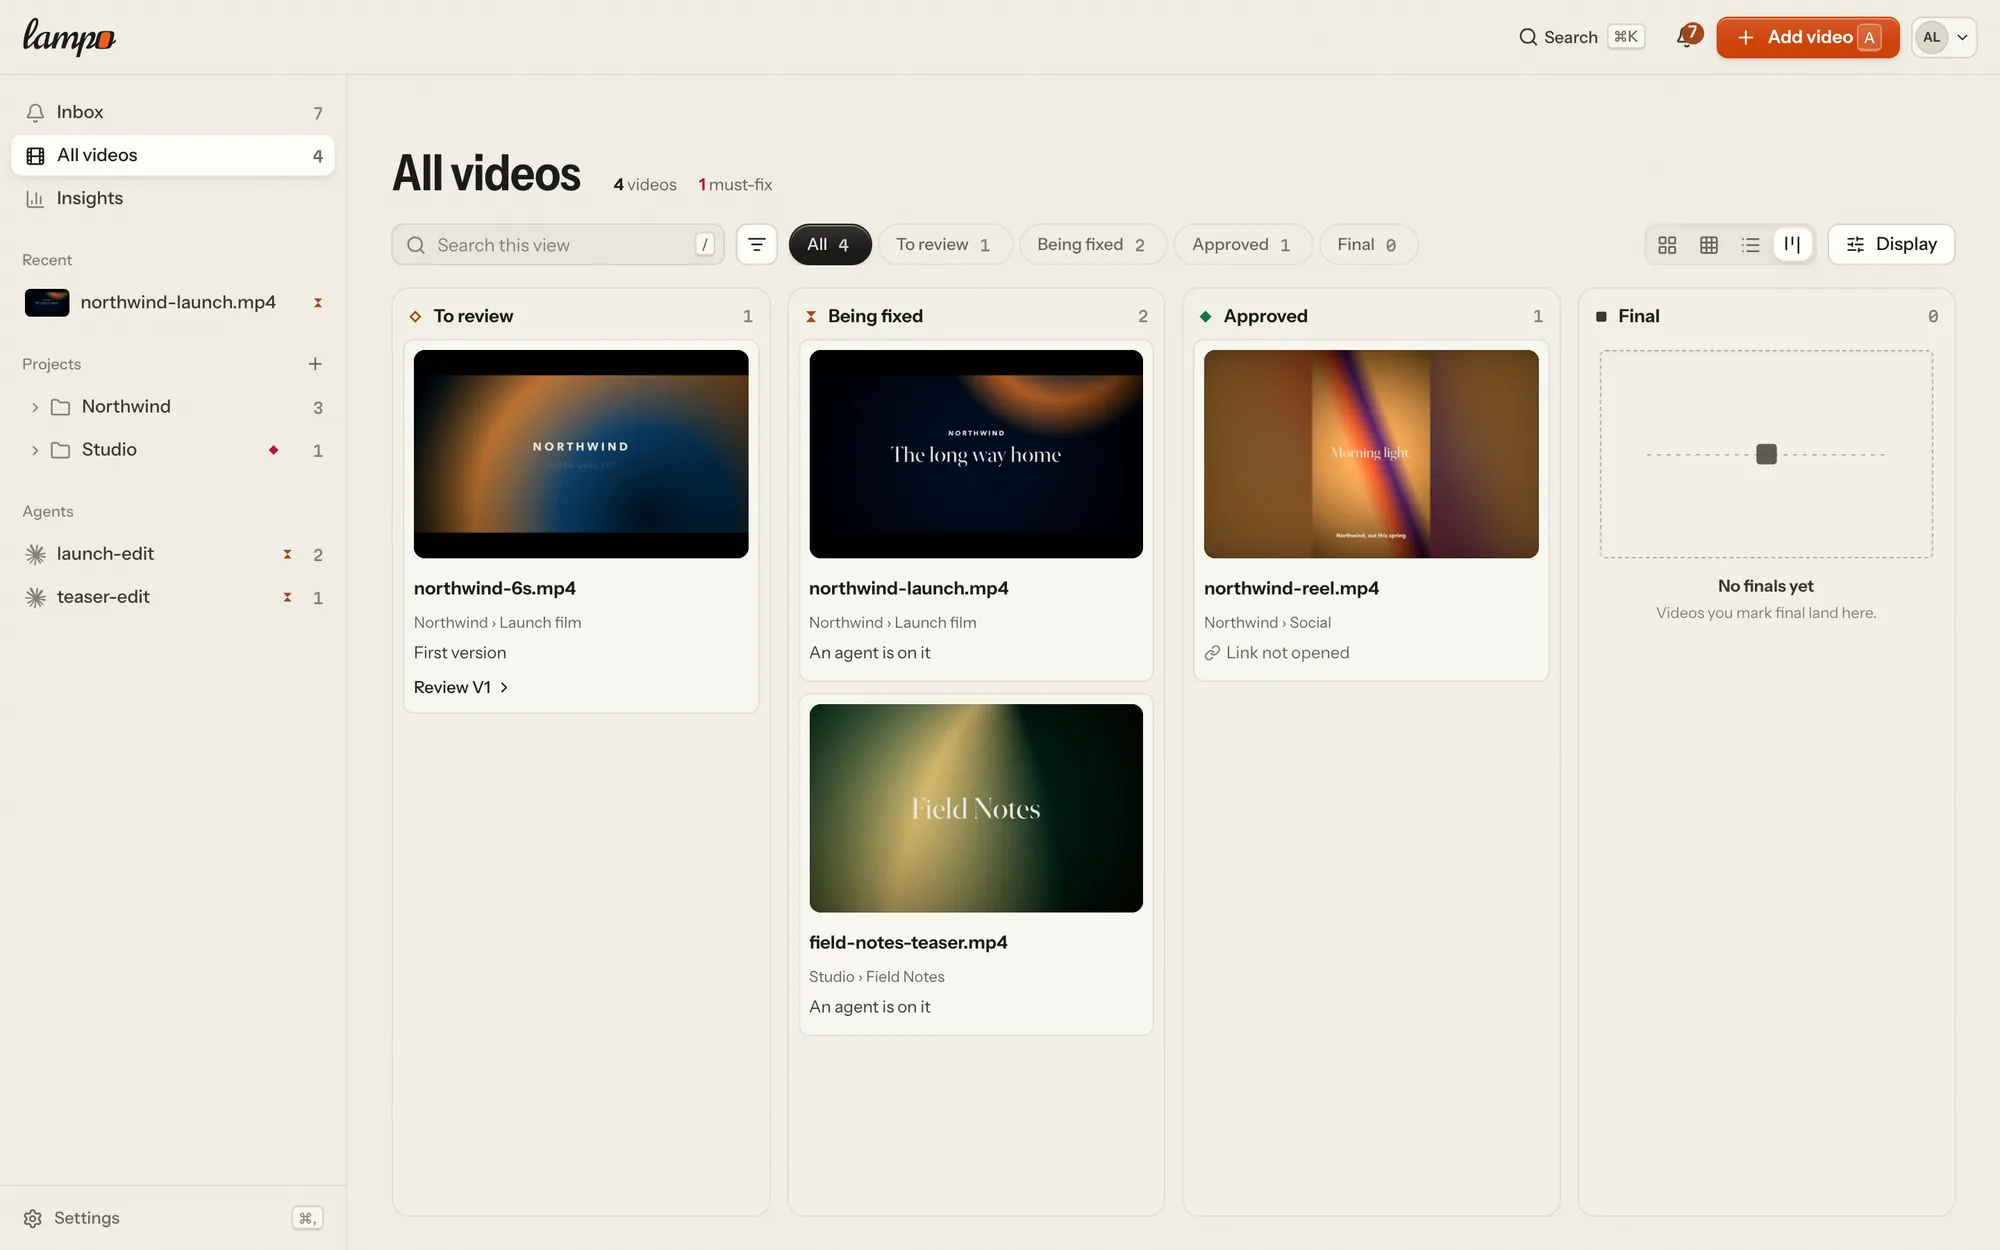Click the Being fixed hourglass icon
2000x1250 pixels.
point(811,317)
